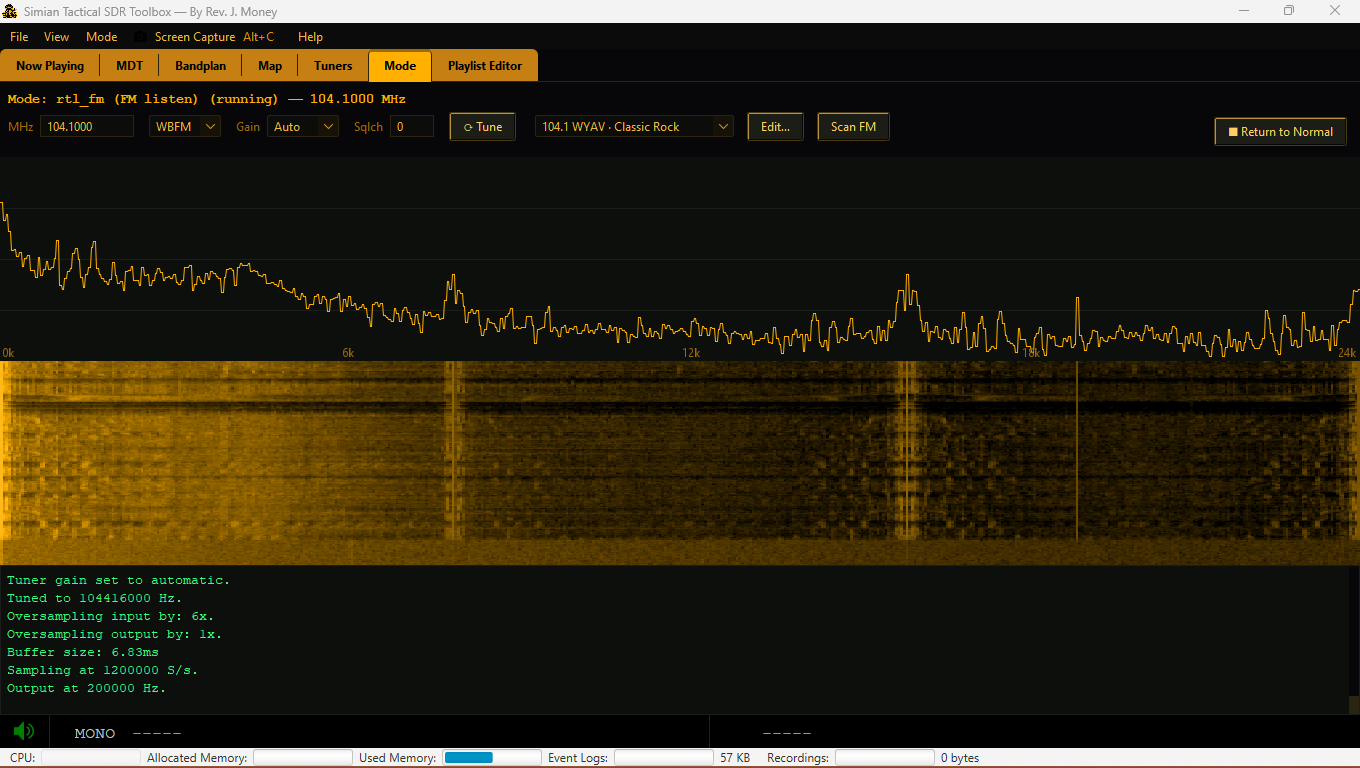The image size is (1360, 768).
Task: Click the MONO audio indicator text
Action: (95, 734)
